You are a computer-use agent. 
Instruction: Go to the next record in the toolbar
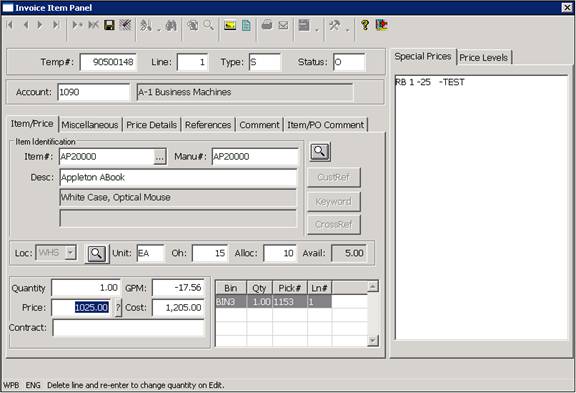[x=40, y=25]
